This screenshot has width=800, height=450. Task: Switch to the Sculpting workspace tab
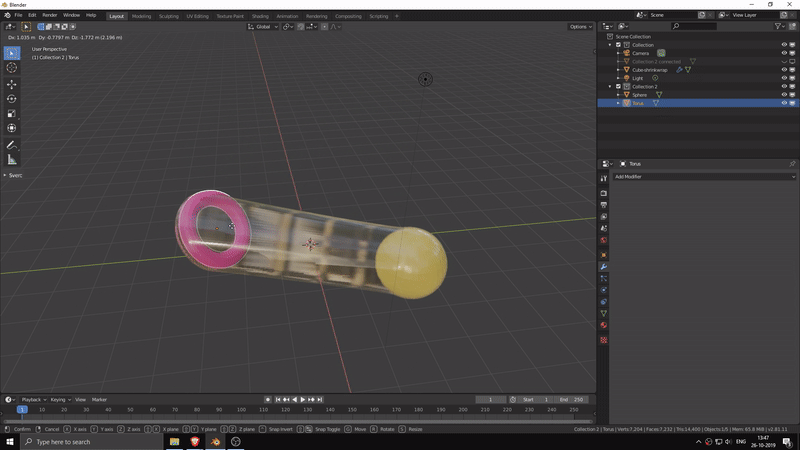tap(168, 16)
